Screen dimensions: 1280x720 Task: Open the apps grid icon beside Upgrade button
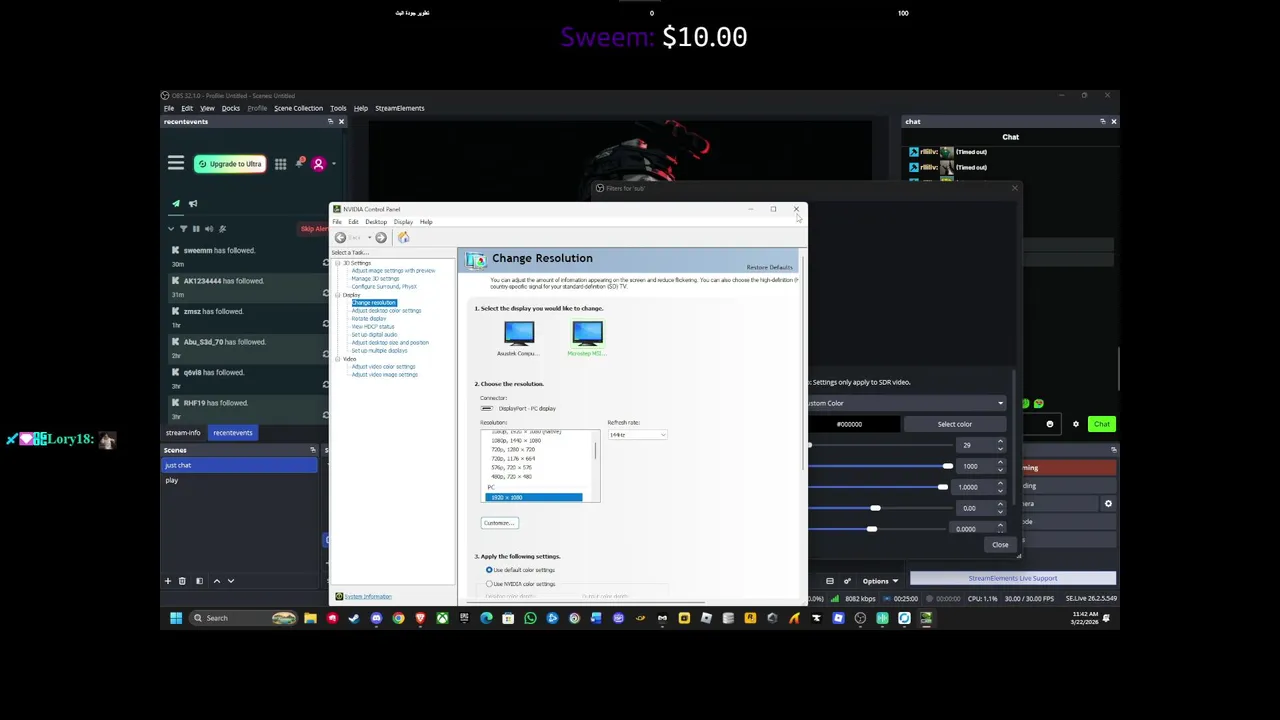pyautogui.click(x=281, y=164)
